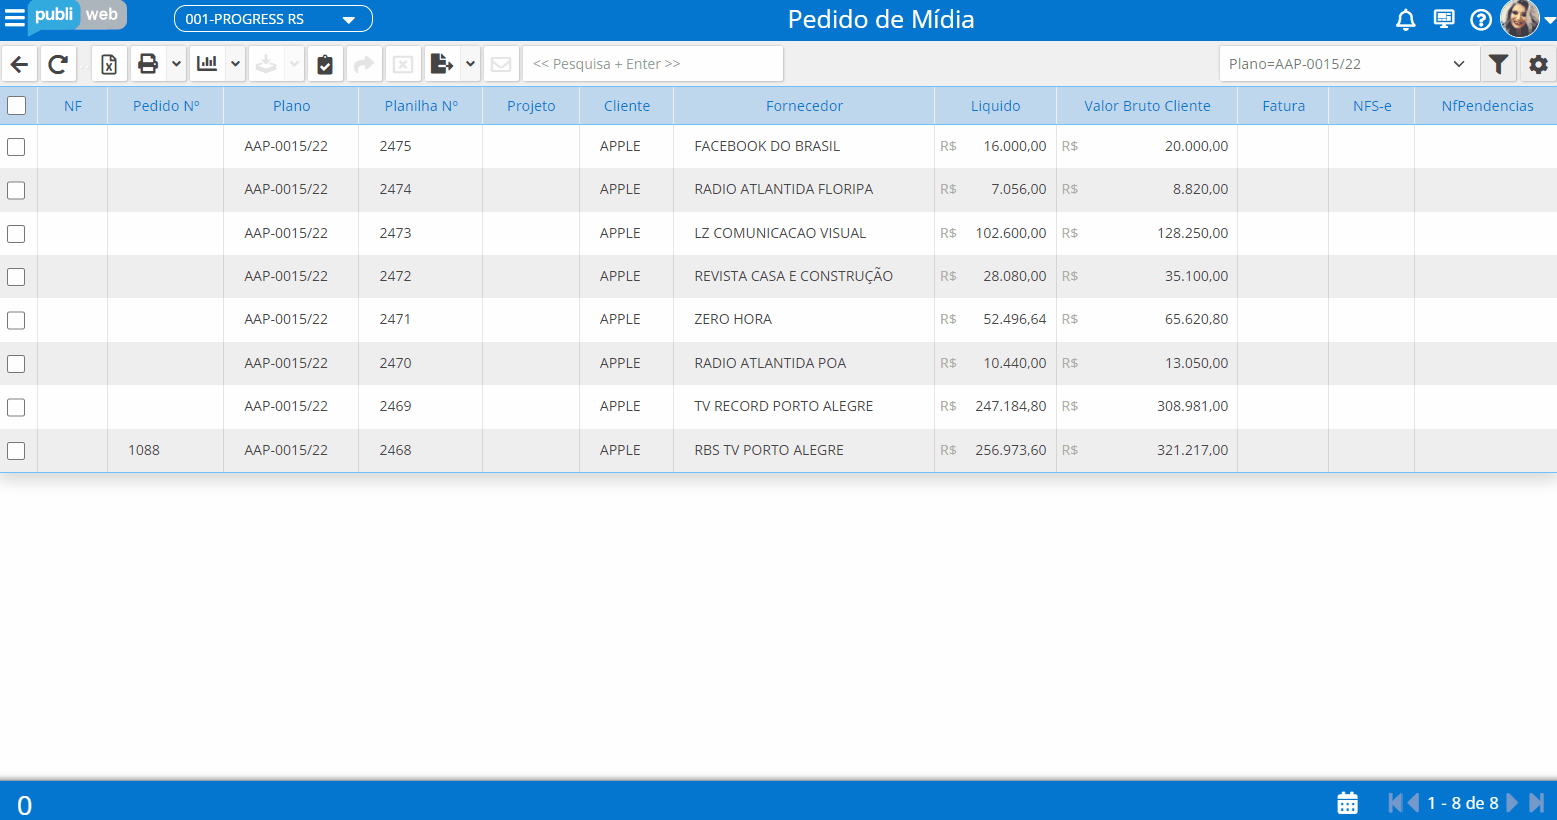The height and width of the screenshot is (820, 1557).
Task: Open the 001-PROGRESS RS company dropdown
Action: [x=273, y=19]
